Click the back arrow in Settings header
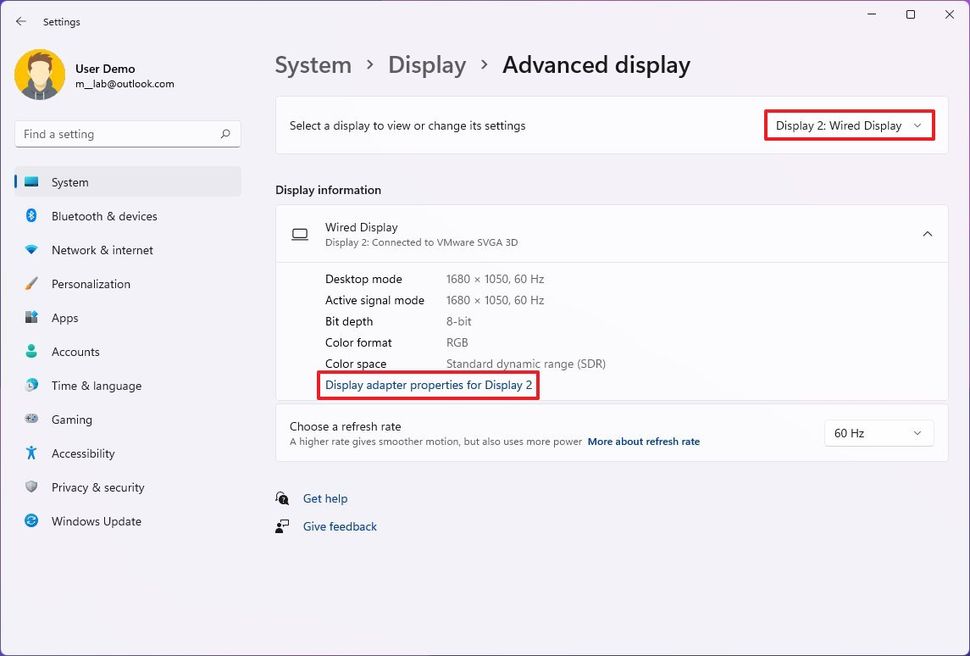Screen dimensions: 970x656 21,21
